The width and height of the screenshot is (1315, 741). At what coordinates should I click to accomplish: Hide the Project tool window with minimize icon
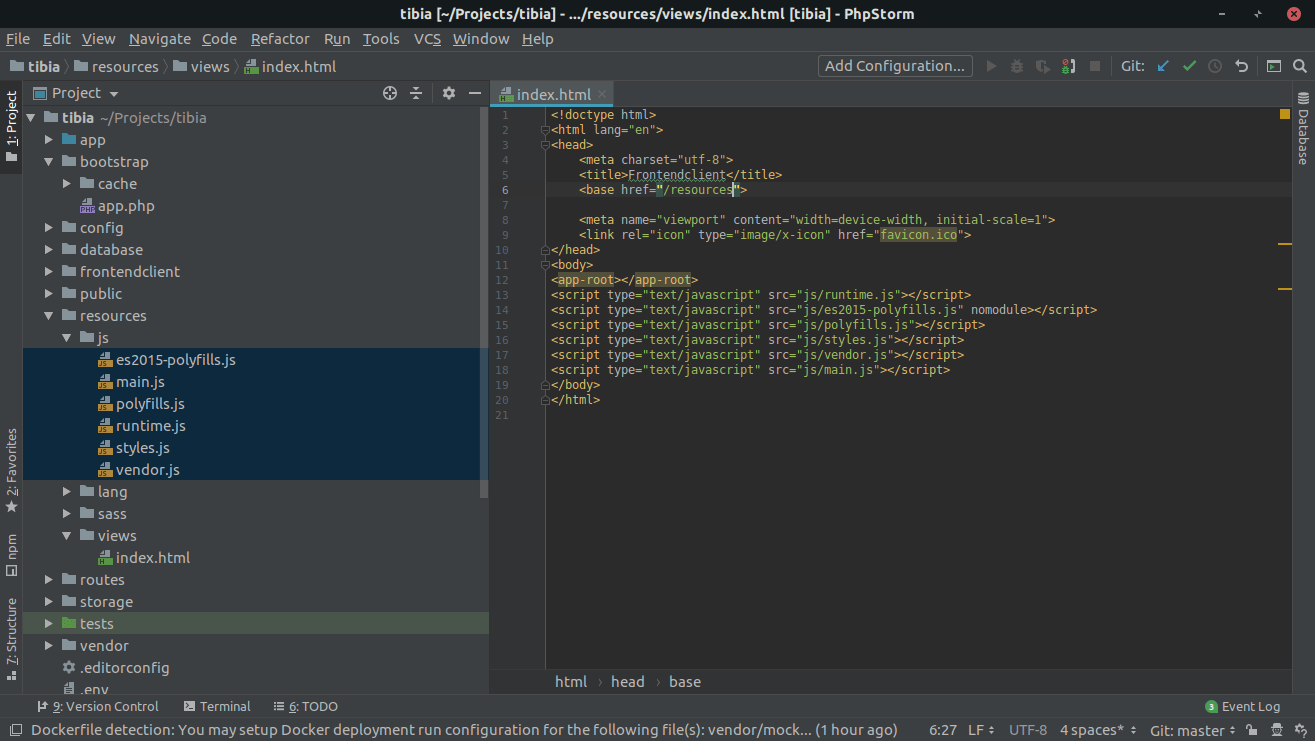point(474,92)
